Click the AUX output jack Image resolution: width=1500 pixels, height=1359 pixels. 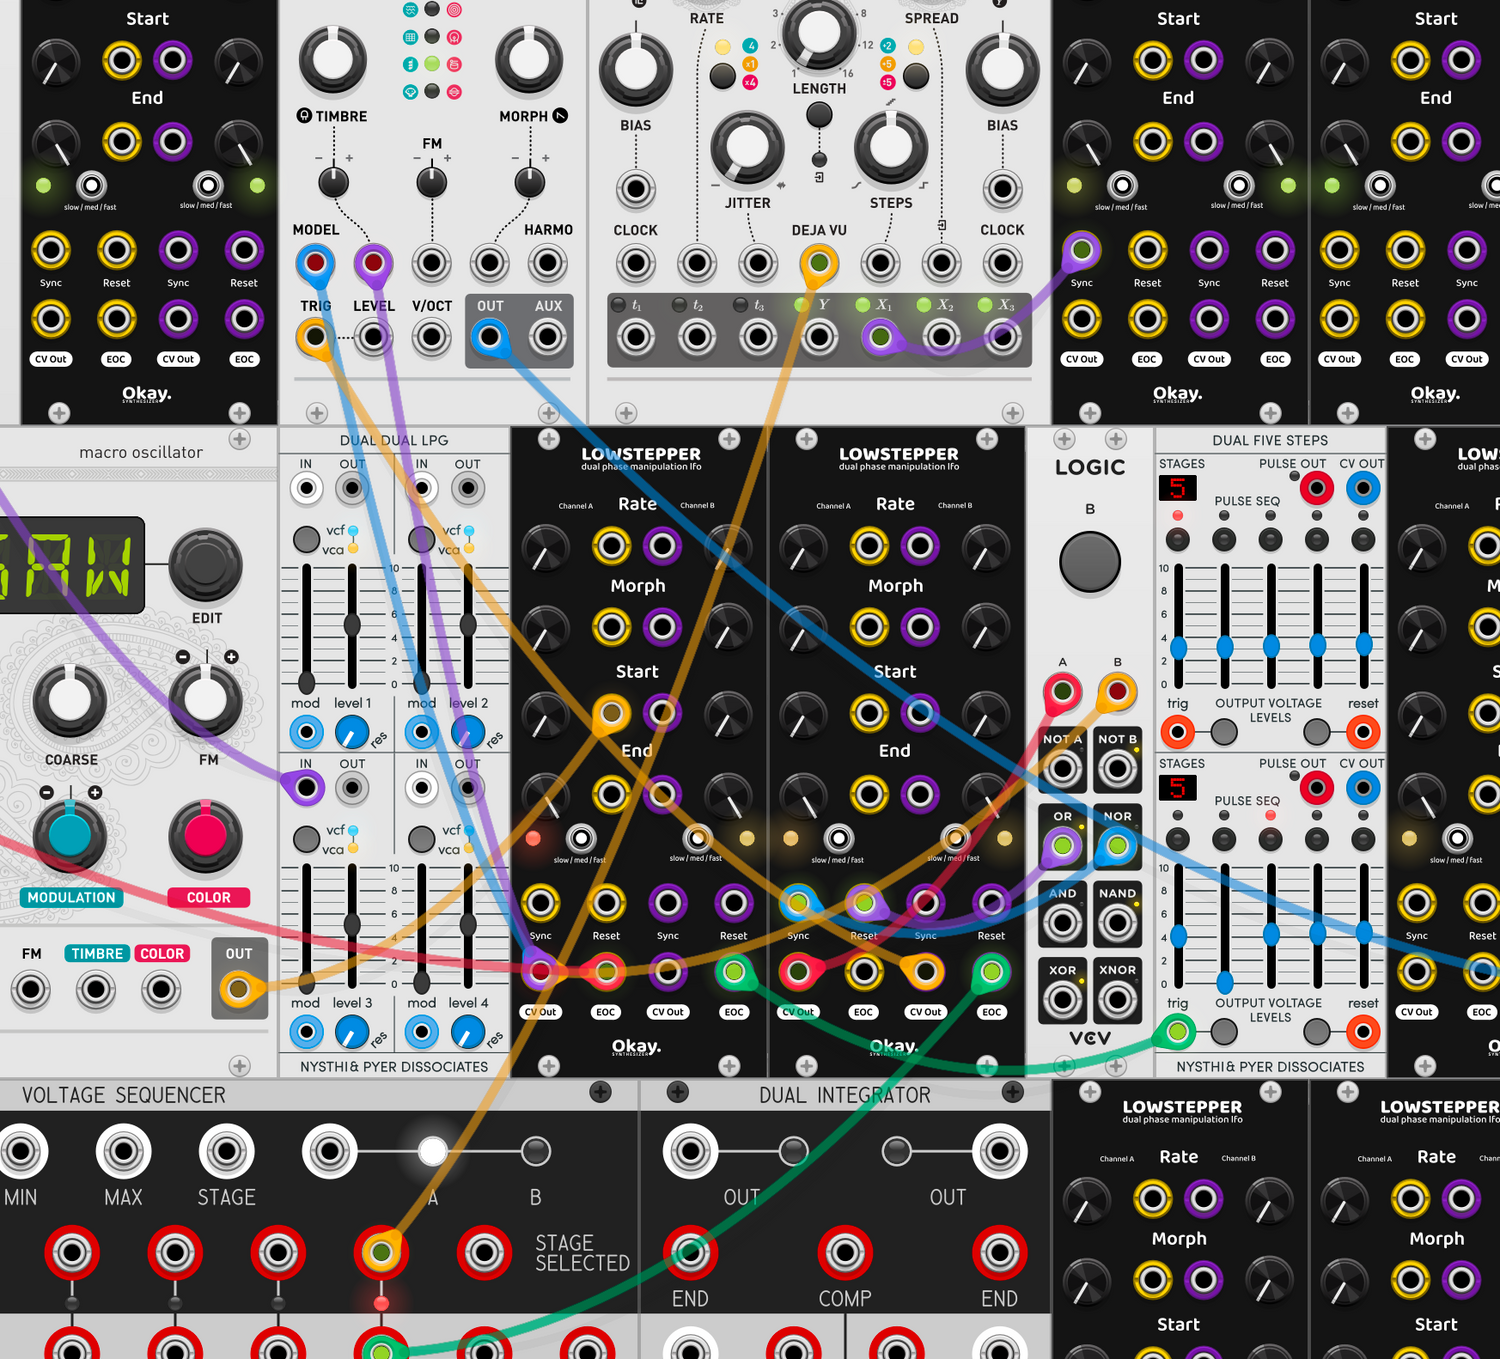click(x=548, y=337)
